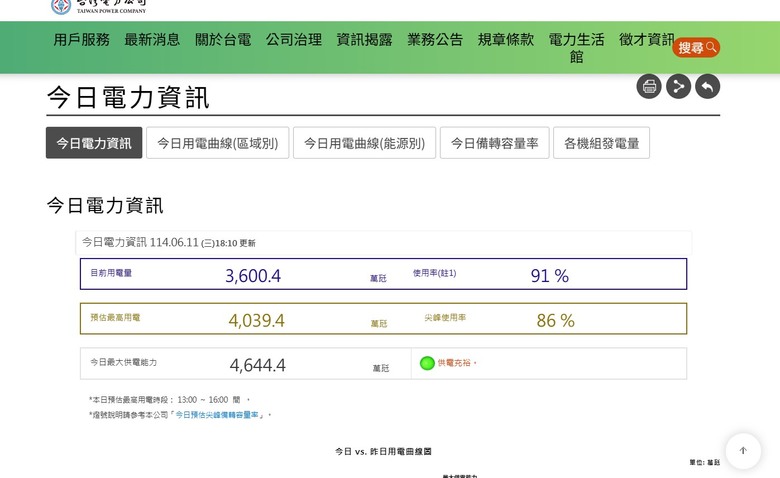Go back using the return arrow icon
The width and height of the screenshot is (780, 478).
[x=708, y=87]
